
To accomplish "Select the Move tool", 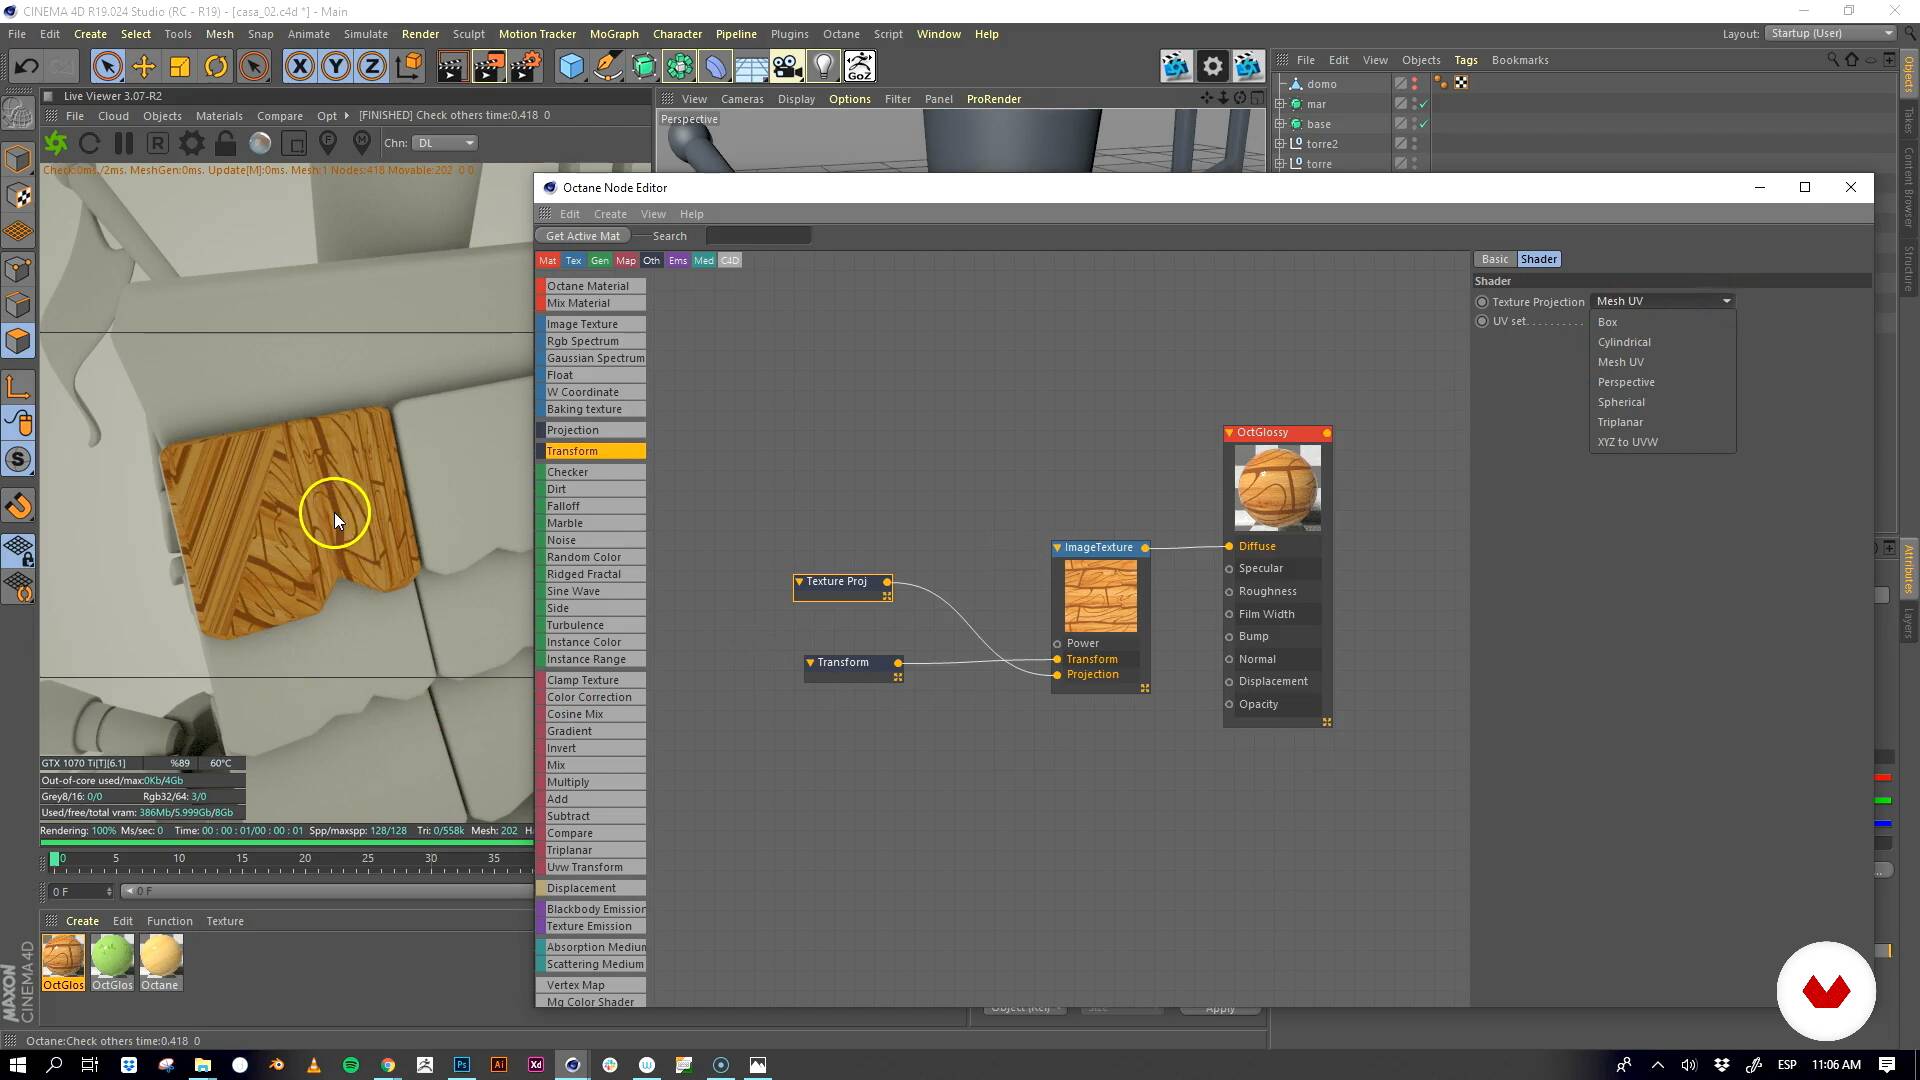I will [144, 67].
